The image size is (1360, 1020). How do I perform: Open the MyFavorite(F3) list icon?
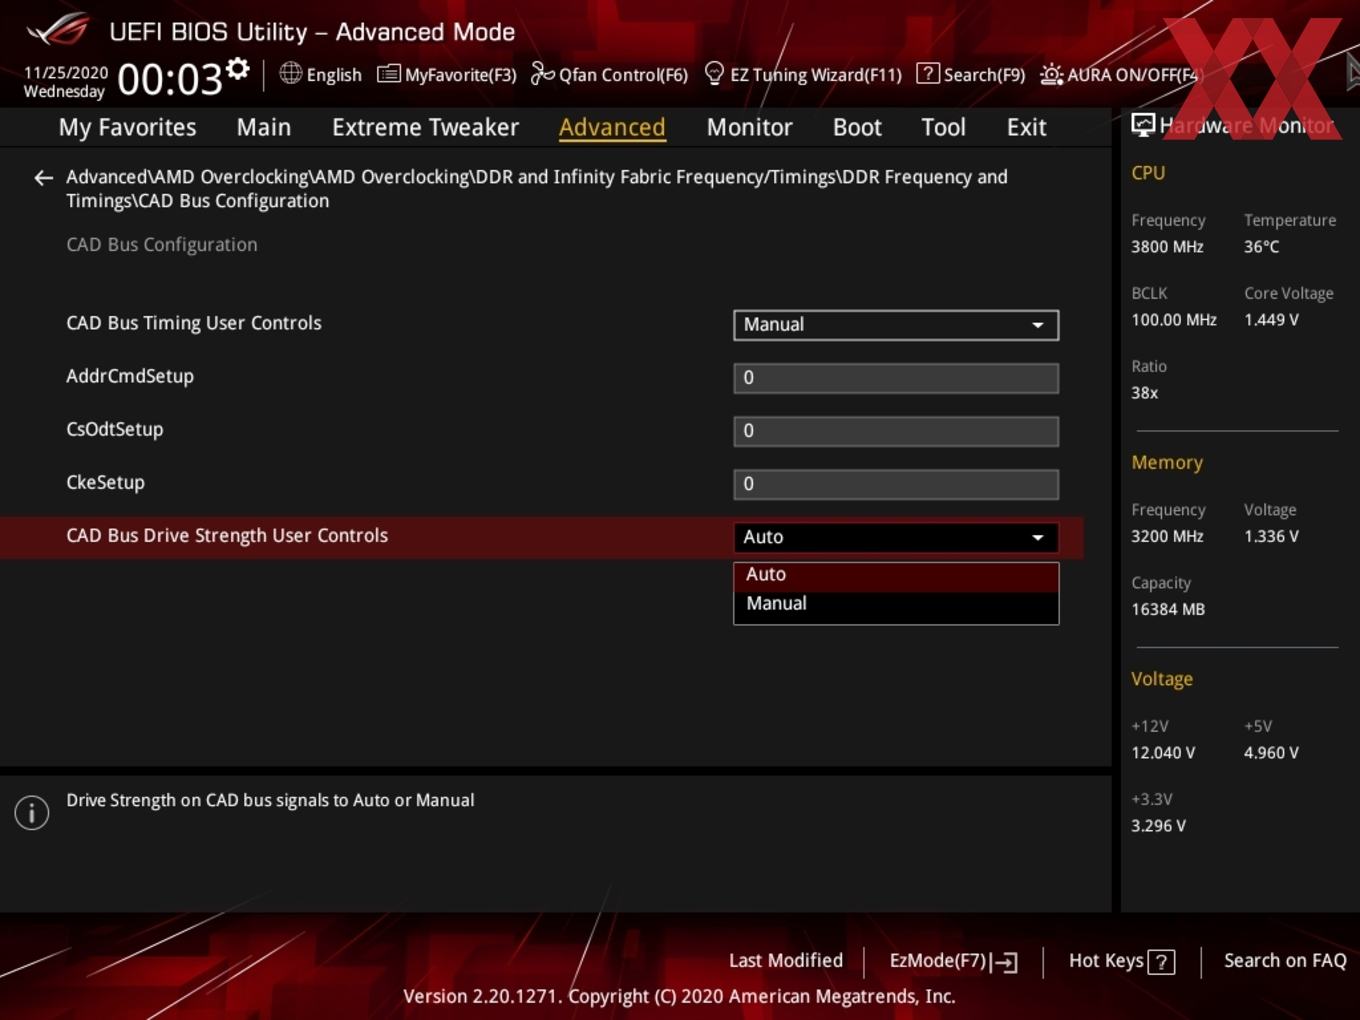388,74
